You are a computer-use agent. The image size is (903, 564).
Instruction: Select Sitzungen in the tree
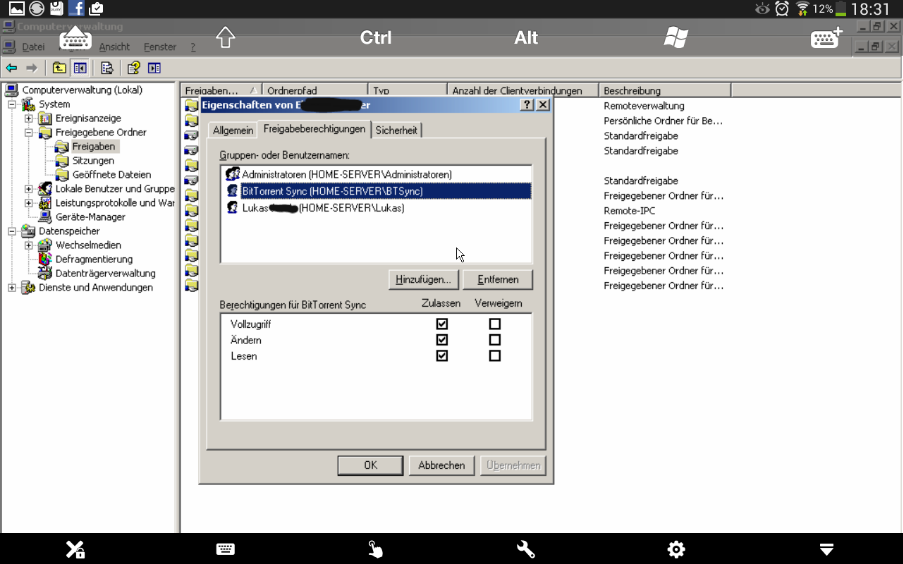click(x=93, y=161)
